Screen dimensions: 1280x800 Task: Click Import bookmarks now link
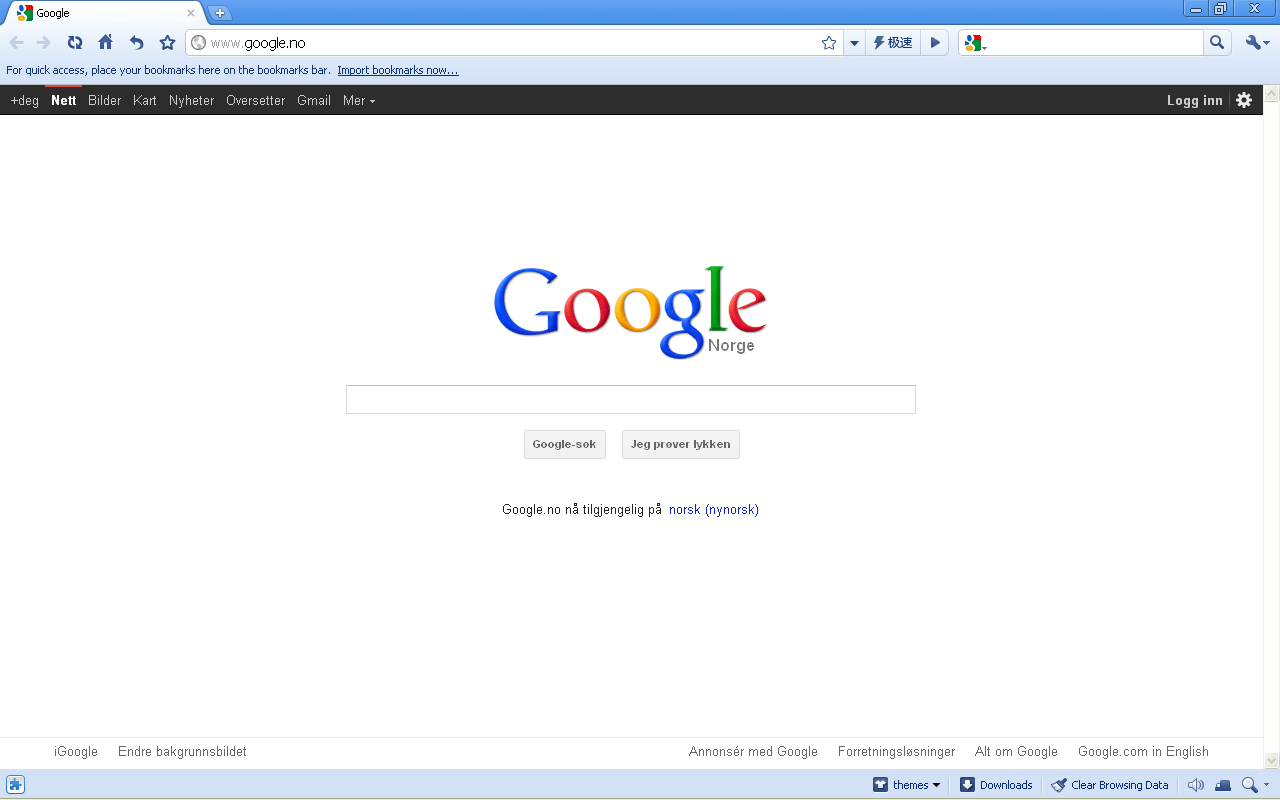click(x=398, y=70)
